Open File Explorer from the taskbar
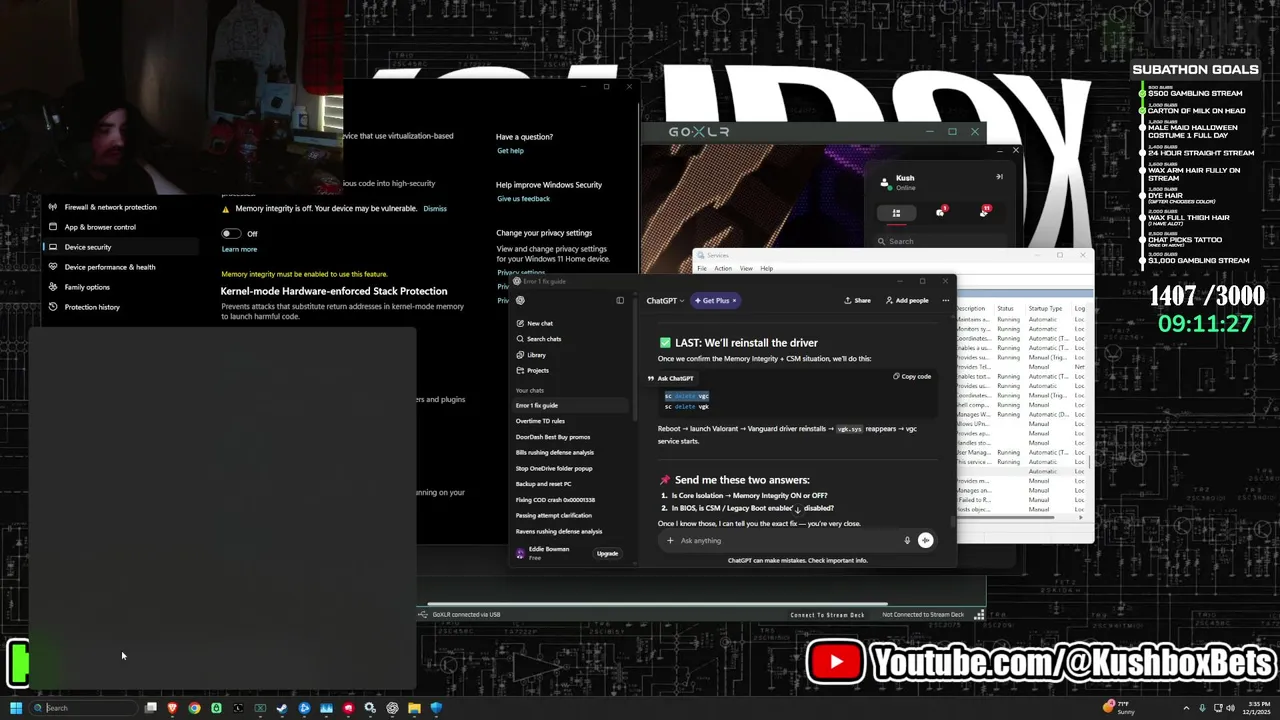Screen dimensions: 1280x720 pos(414,708)
